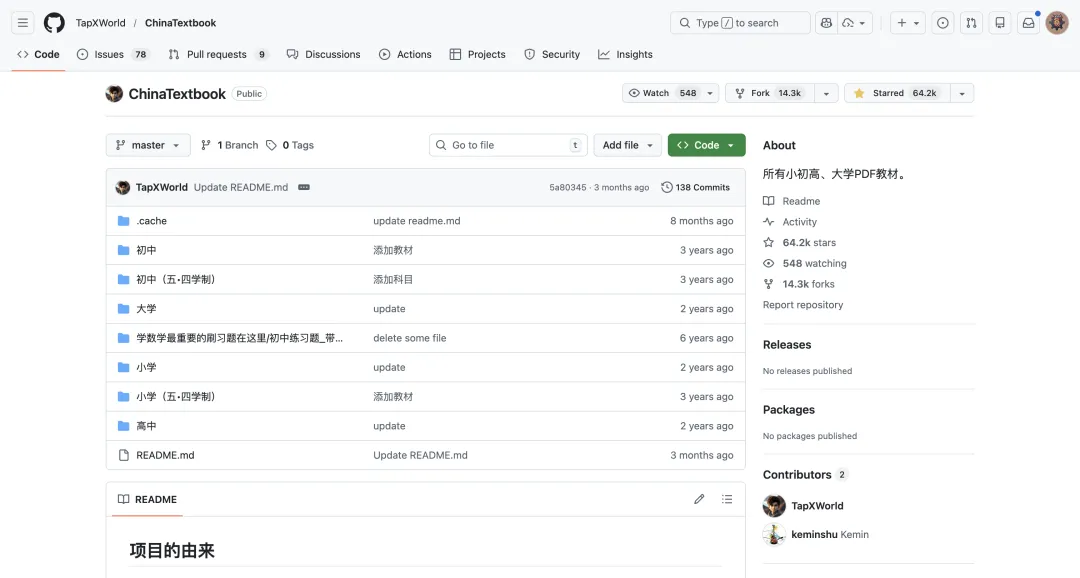Open the Insights tab
The image size is (1080, 578).
click(625, 54)
